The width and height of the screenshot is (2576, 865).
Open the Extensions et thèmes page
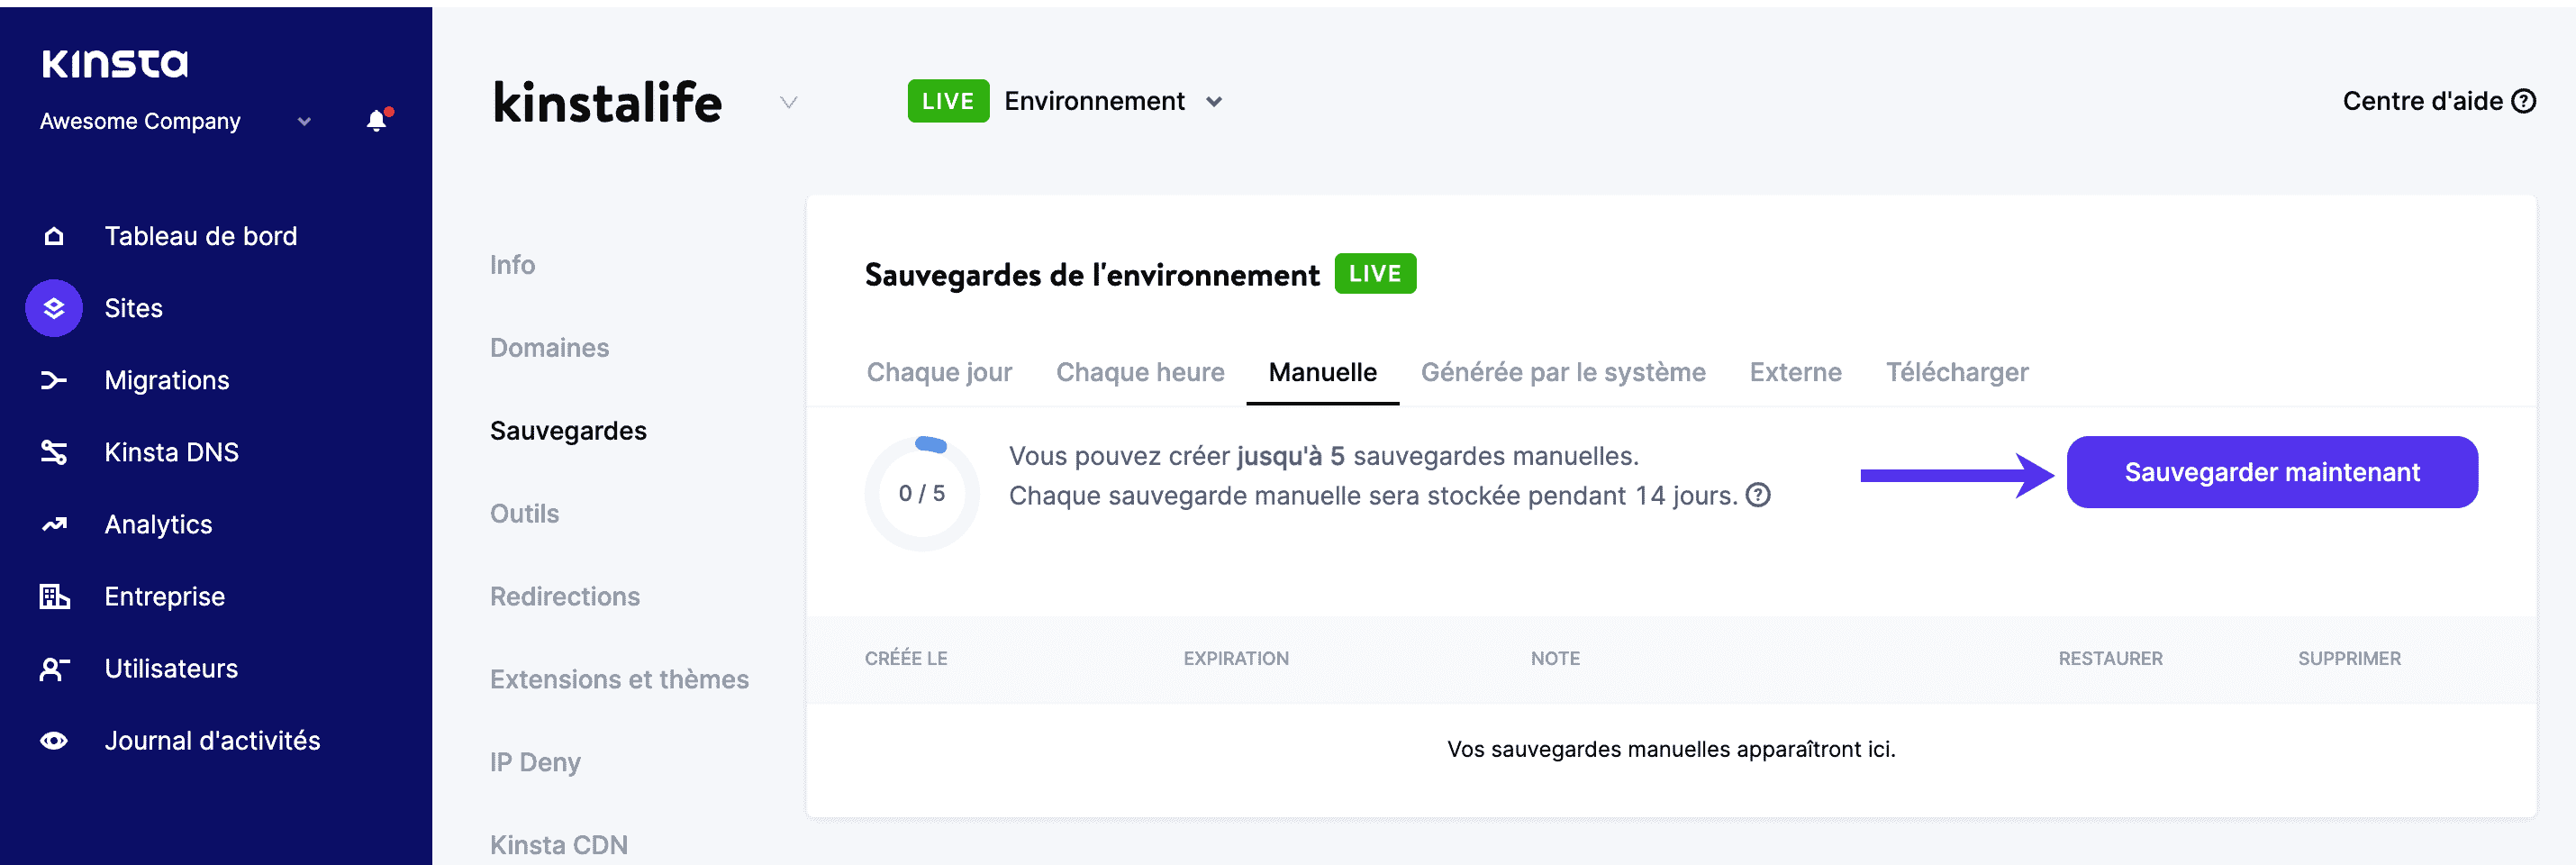pos(619,679)
